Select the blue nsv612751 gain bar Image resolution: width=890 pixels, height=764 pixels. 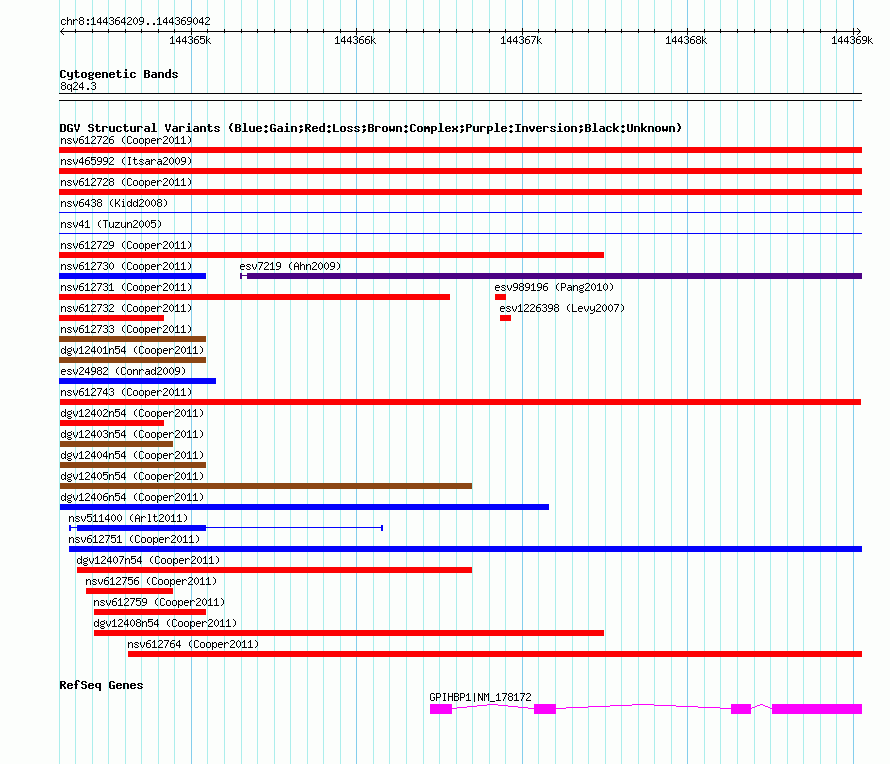[x=465, y=549]
